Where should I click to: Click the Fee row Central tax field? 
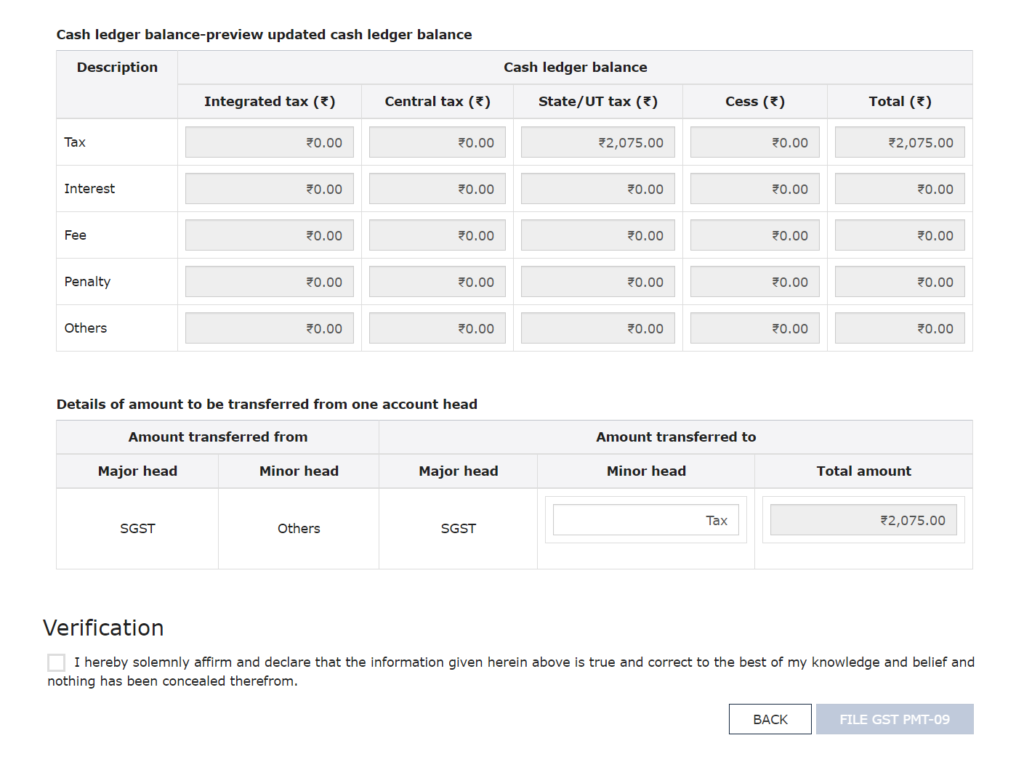[x=437, y=236]
